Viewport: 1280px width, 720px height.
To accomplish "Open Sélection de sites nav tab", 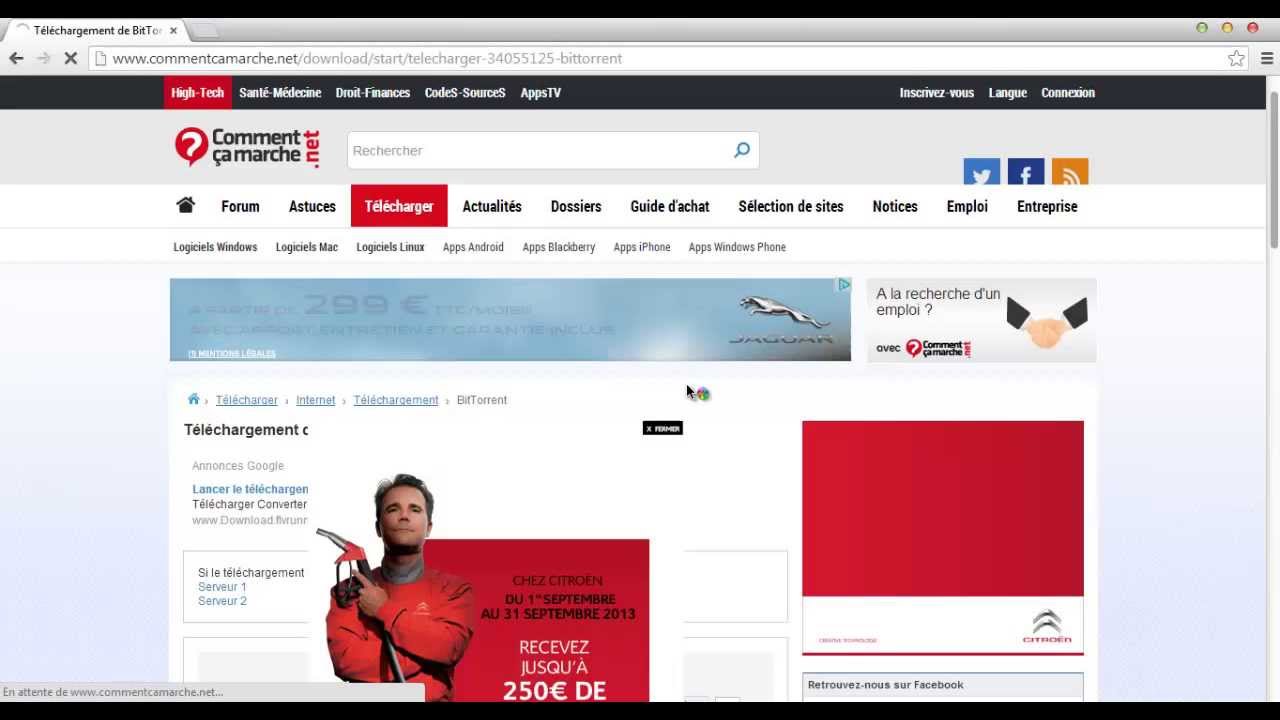I will point(791,206).
